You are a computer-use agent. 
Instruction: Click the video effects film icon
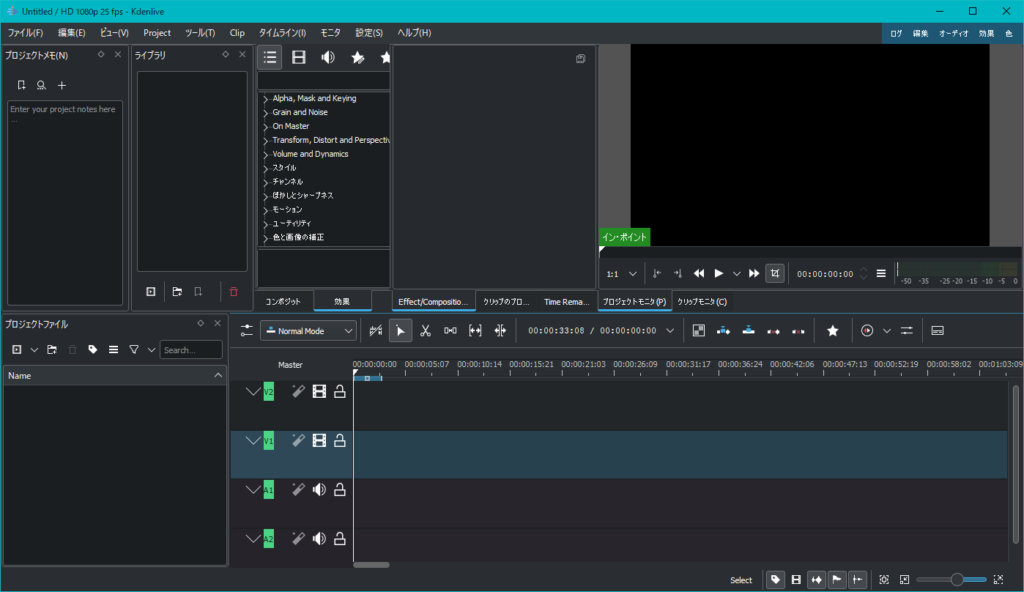(x=298, y=58)
